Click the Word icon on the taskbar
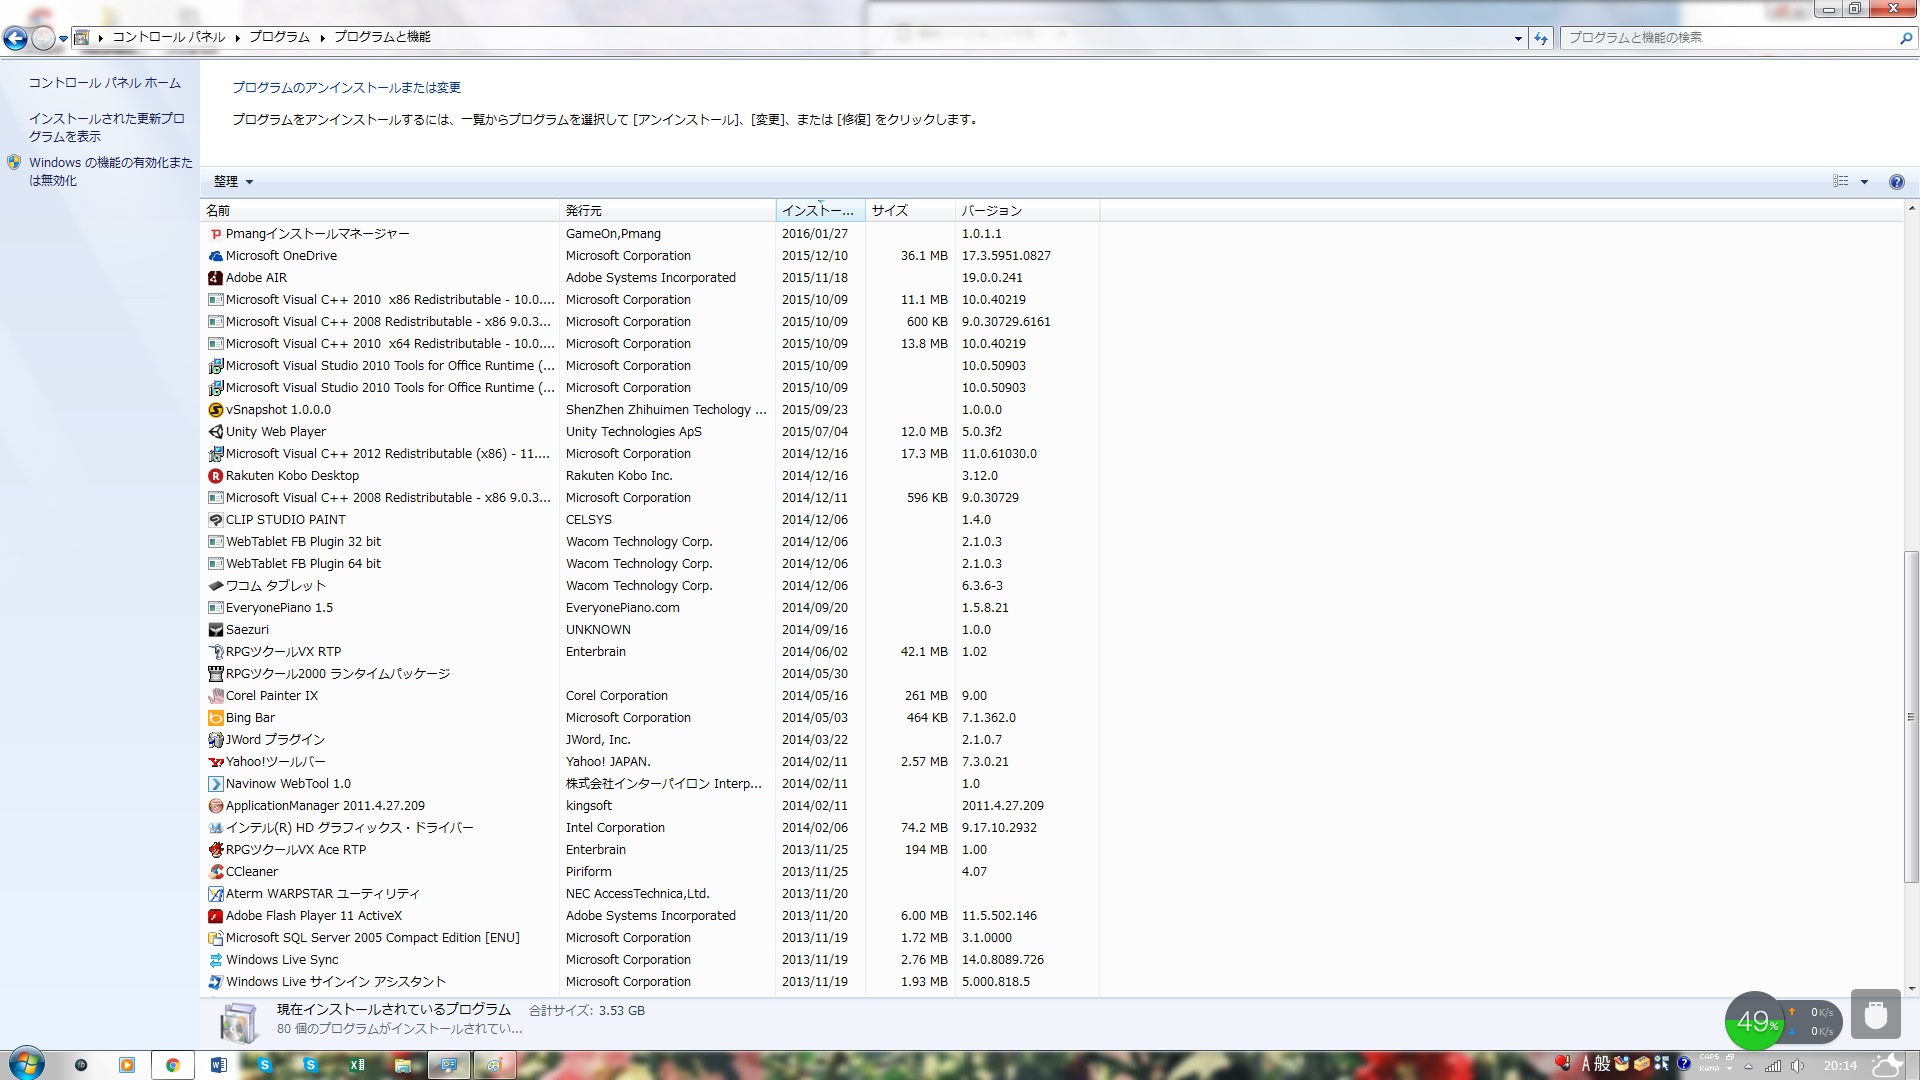The width and height of the screenshot is (1920, 1080). [x=219, y=1065]
